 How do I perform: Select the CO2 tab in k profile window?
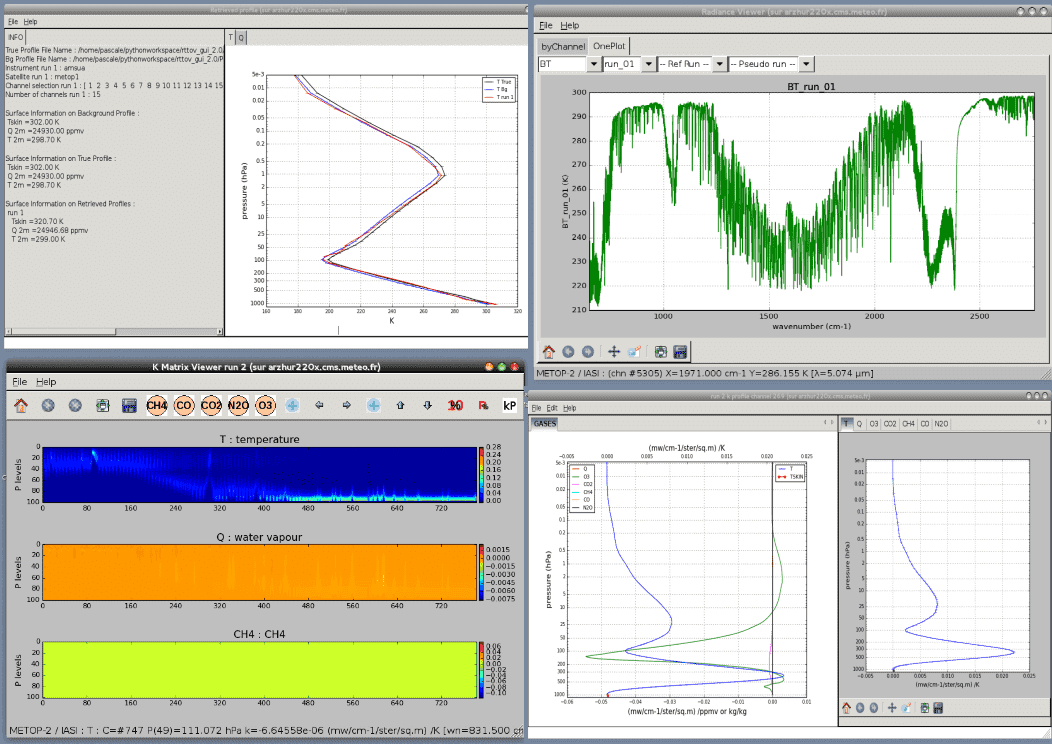pyautogui.click(x=890, y=424)
